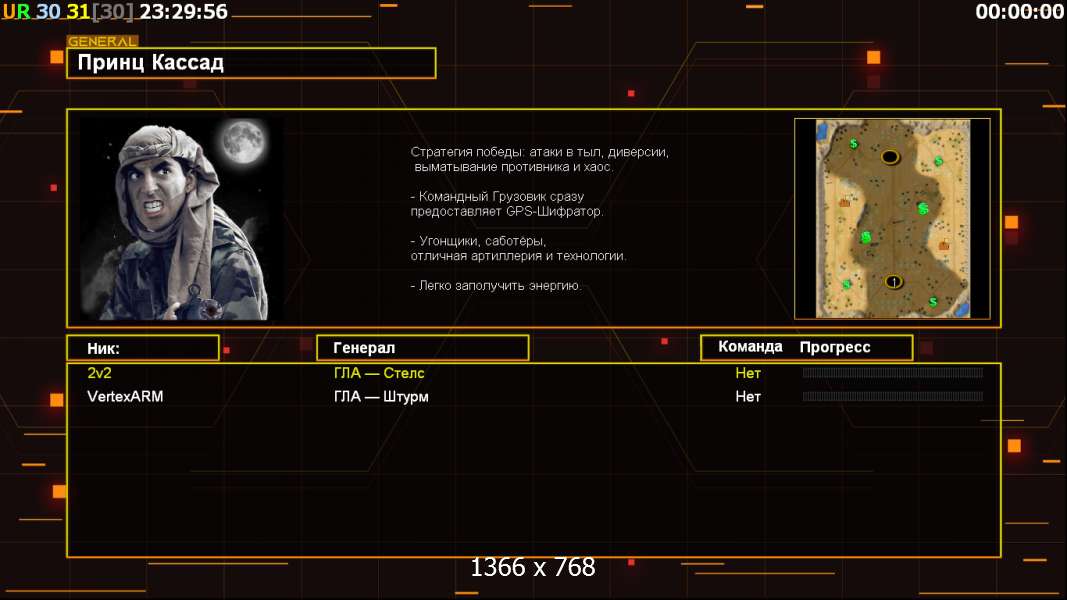Click the "Командный Грузовик" description line
1067x600 pixels.
pyautogui.click(x=507, y=203)
